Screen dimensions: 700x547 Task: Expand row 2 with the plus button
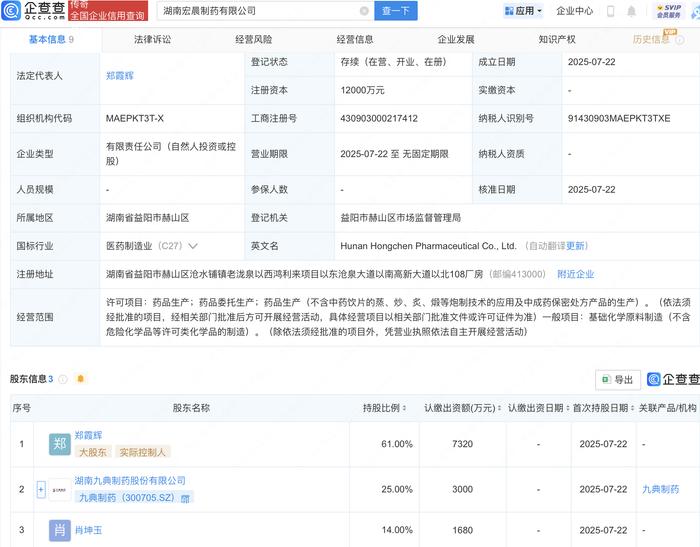coord(41,489)
